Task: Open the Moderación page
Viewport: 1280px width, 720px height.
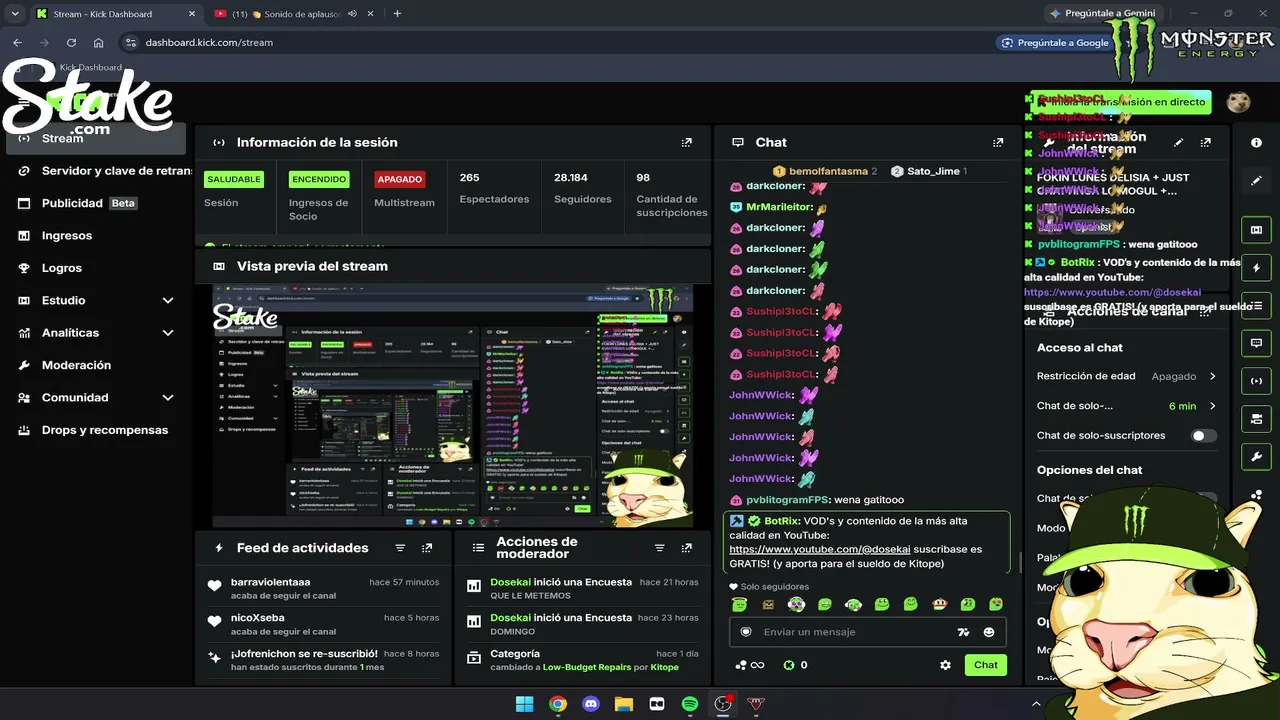Action: [76, 365]
